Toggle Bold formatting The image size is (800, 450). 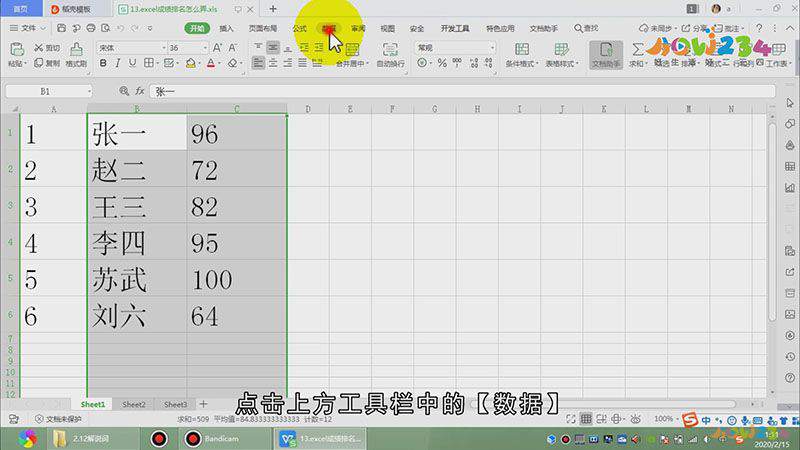pos(103,63)
